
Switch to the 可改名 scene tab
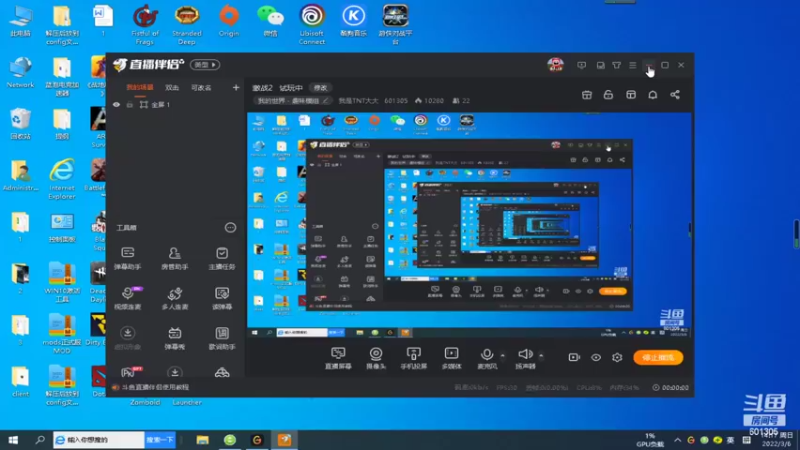[201, 88]
